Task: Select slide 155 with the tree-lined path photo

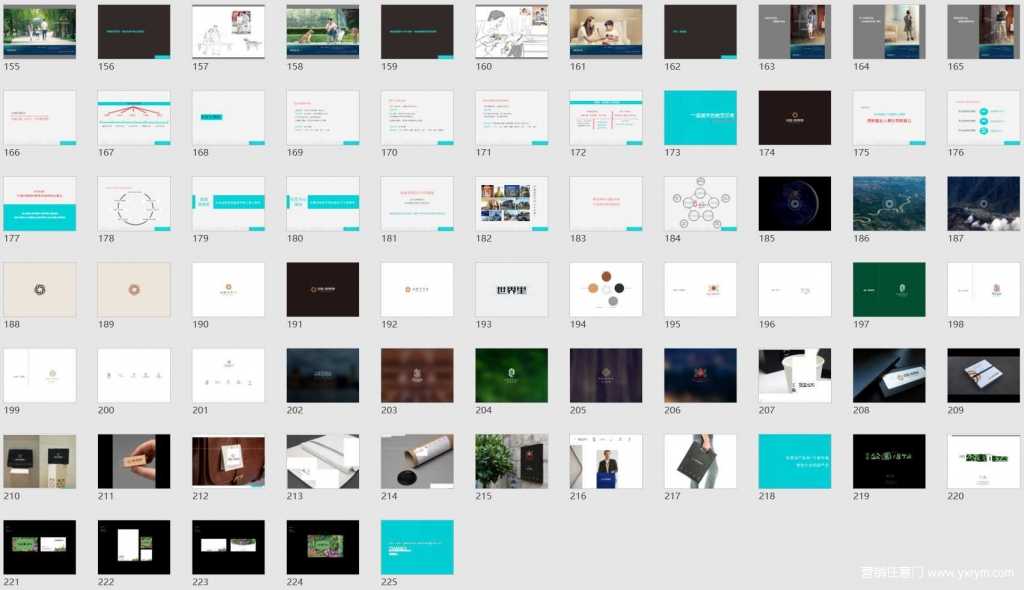Action: click(40, 32)
